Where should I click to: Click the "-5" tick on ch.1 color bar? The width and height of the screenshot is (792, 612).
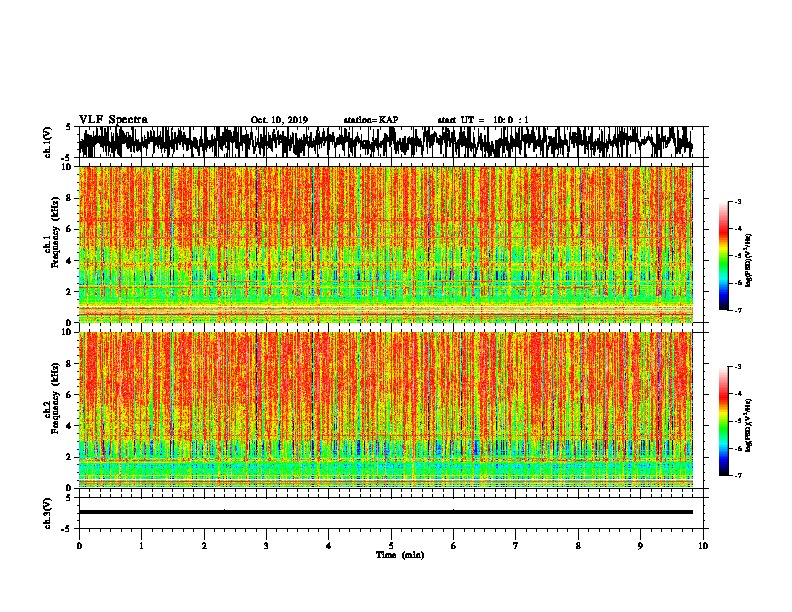pyautogui.click(x=738, y=256)
